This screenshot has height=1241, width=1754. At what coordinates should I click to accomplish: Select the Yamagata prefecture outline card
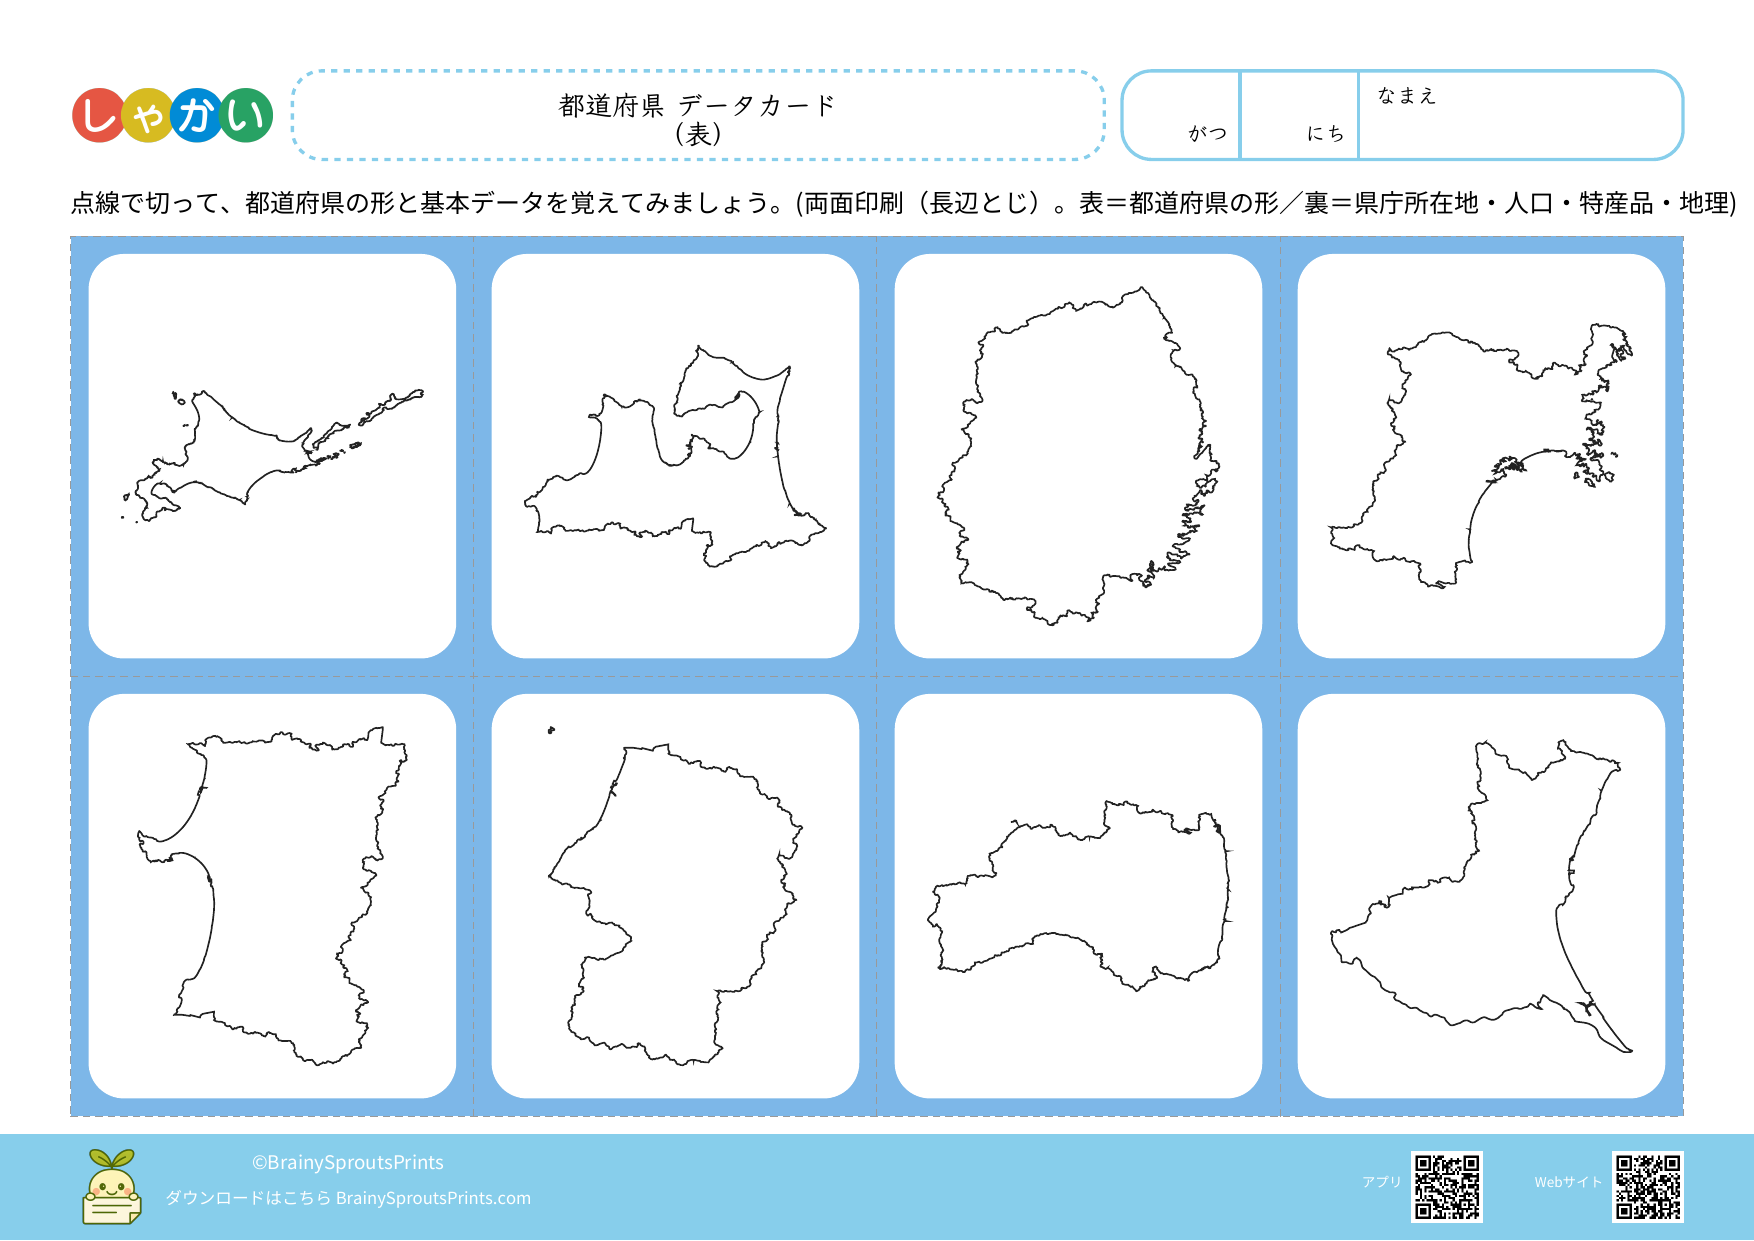675,896
